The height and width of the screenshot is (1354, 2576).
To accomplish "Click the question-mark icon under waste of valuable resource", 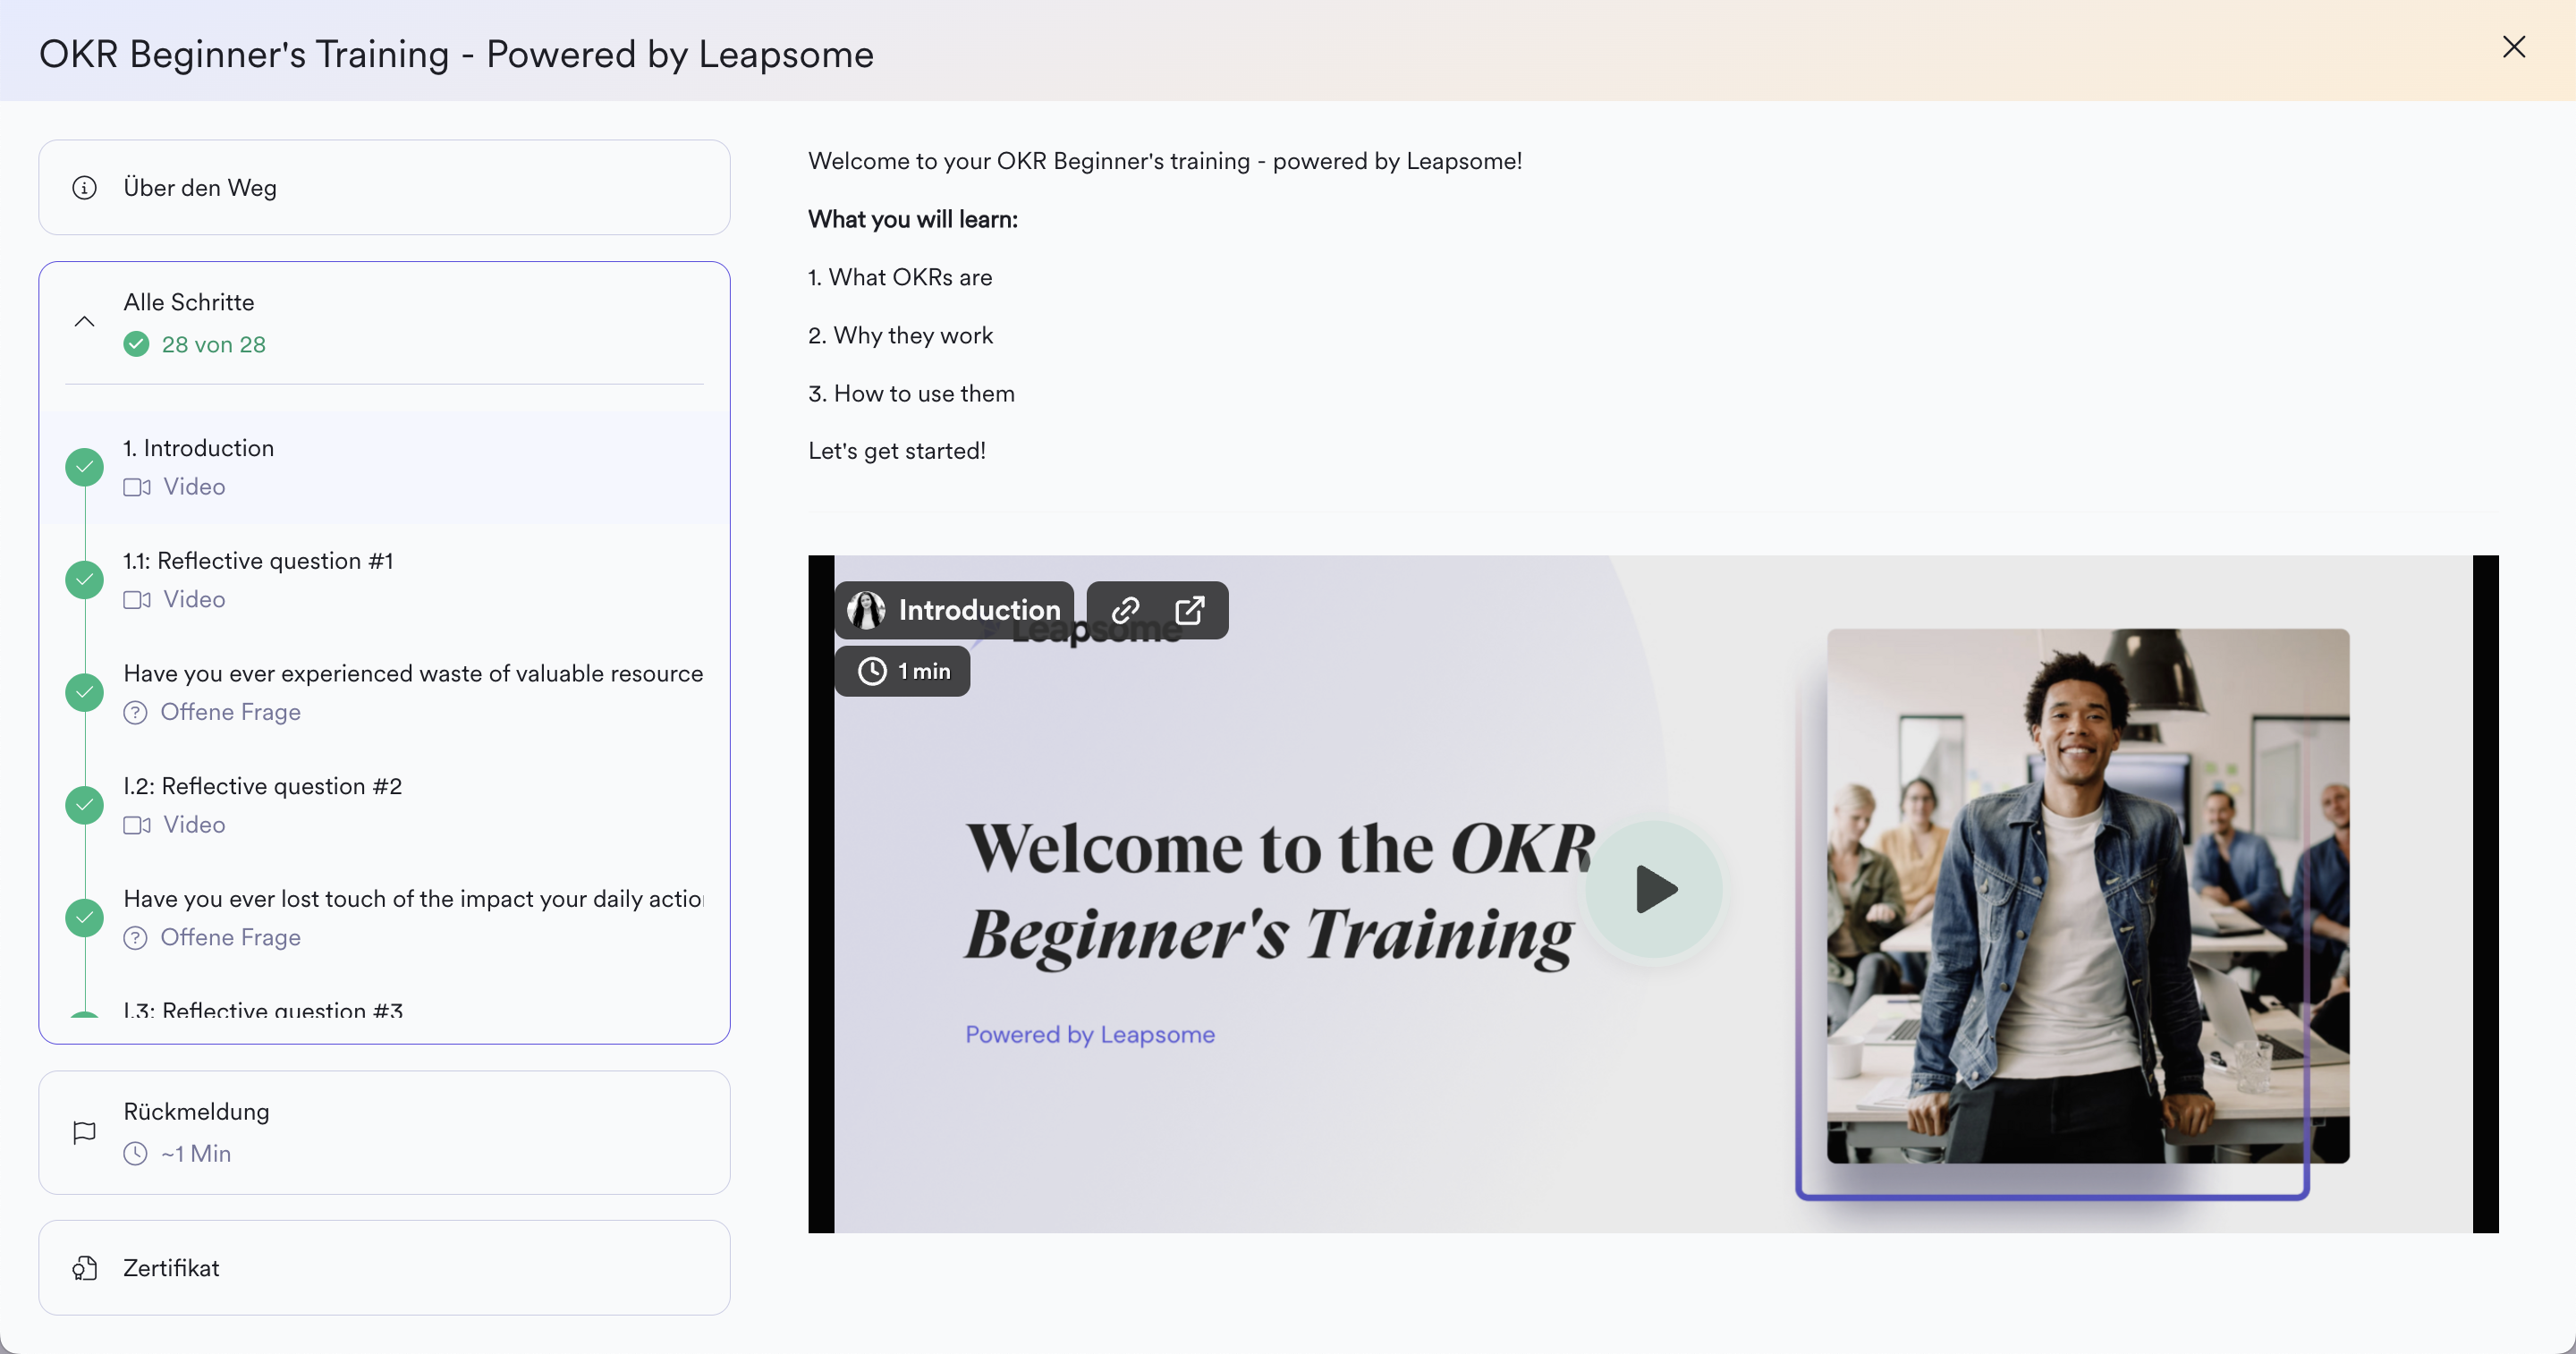I will 135,712.
